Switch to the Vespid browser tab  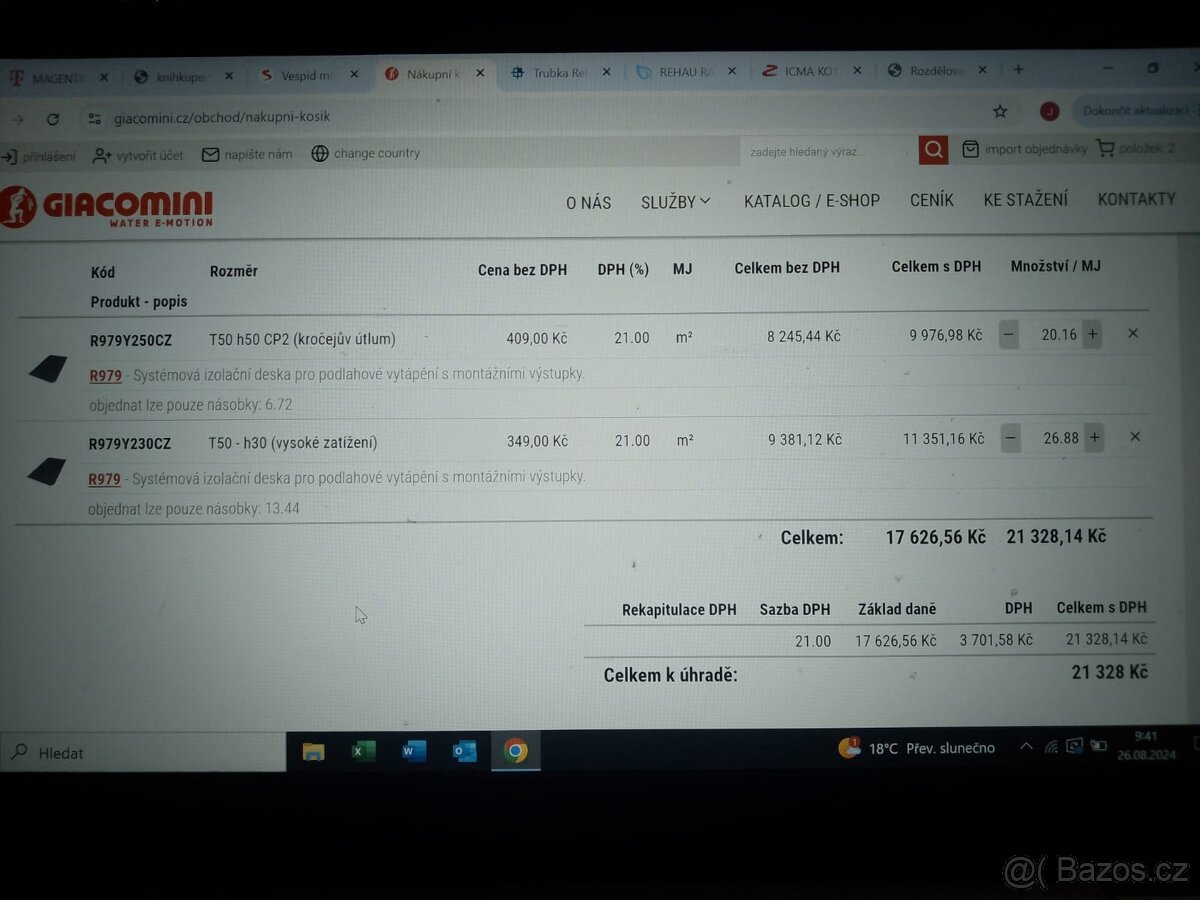[308, 75]
